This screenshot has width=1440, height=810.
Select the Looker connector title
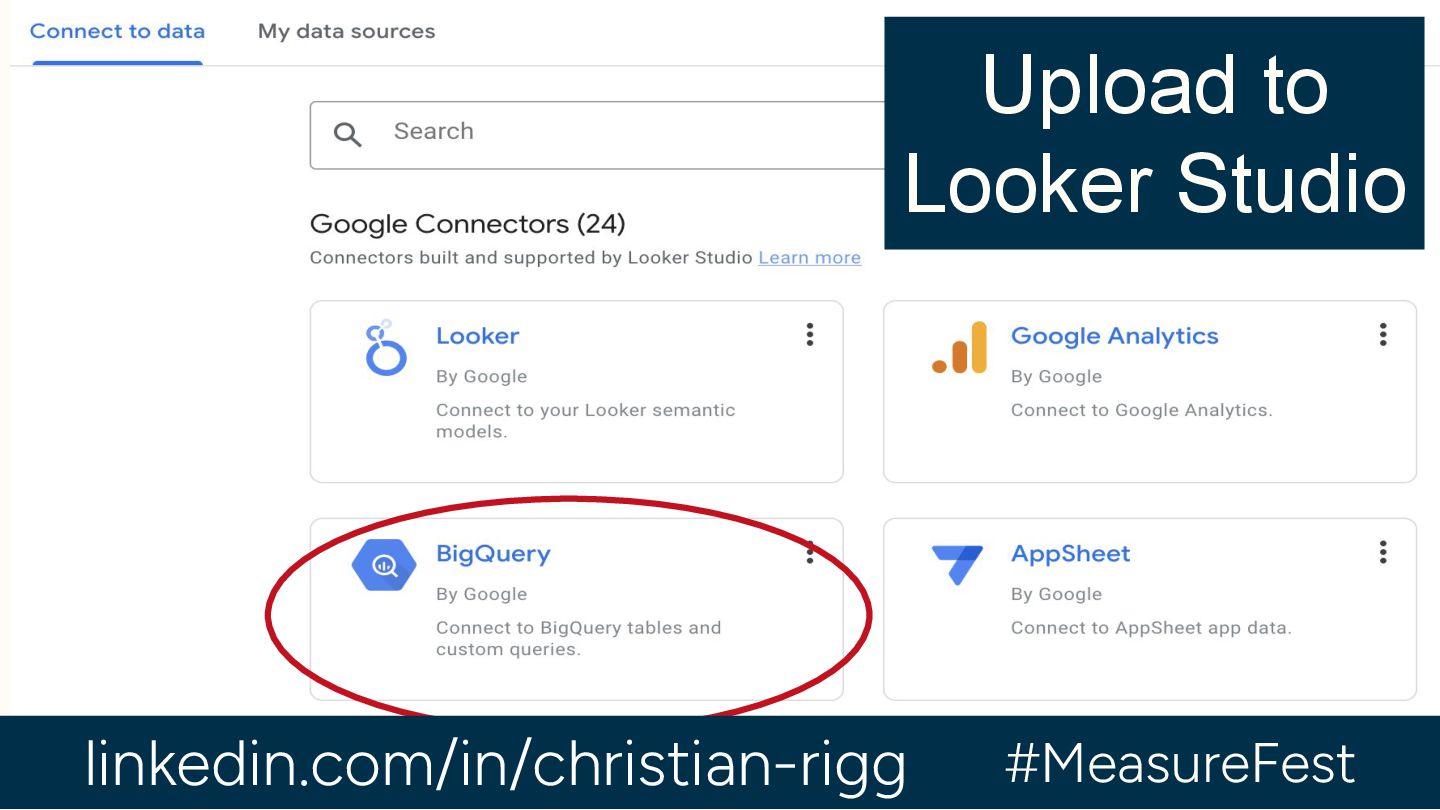tap(477, 336)
